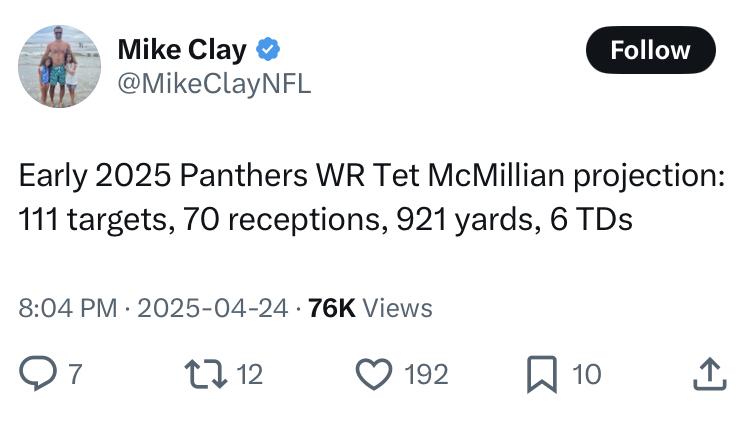Click the repost count number 12
Image resolution: width=750 pixels, height=435 pixels.
tap(249, 374)
